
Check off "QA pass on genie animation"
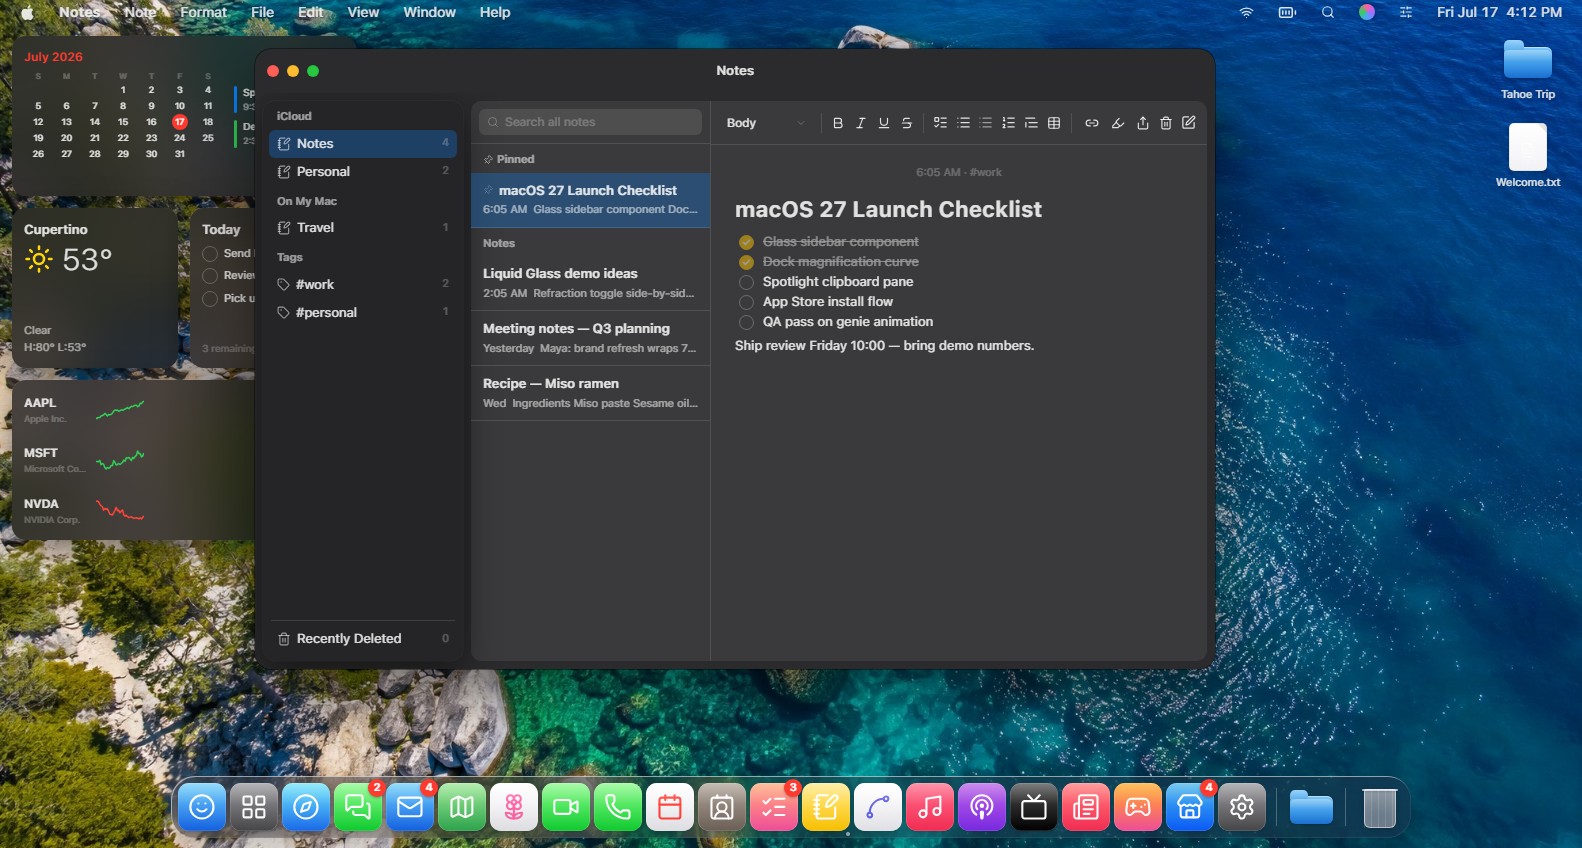tap(746, 322)
